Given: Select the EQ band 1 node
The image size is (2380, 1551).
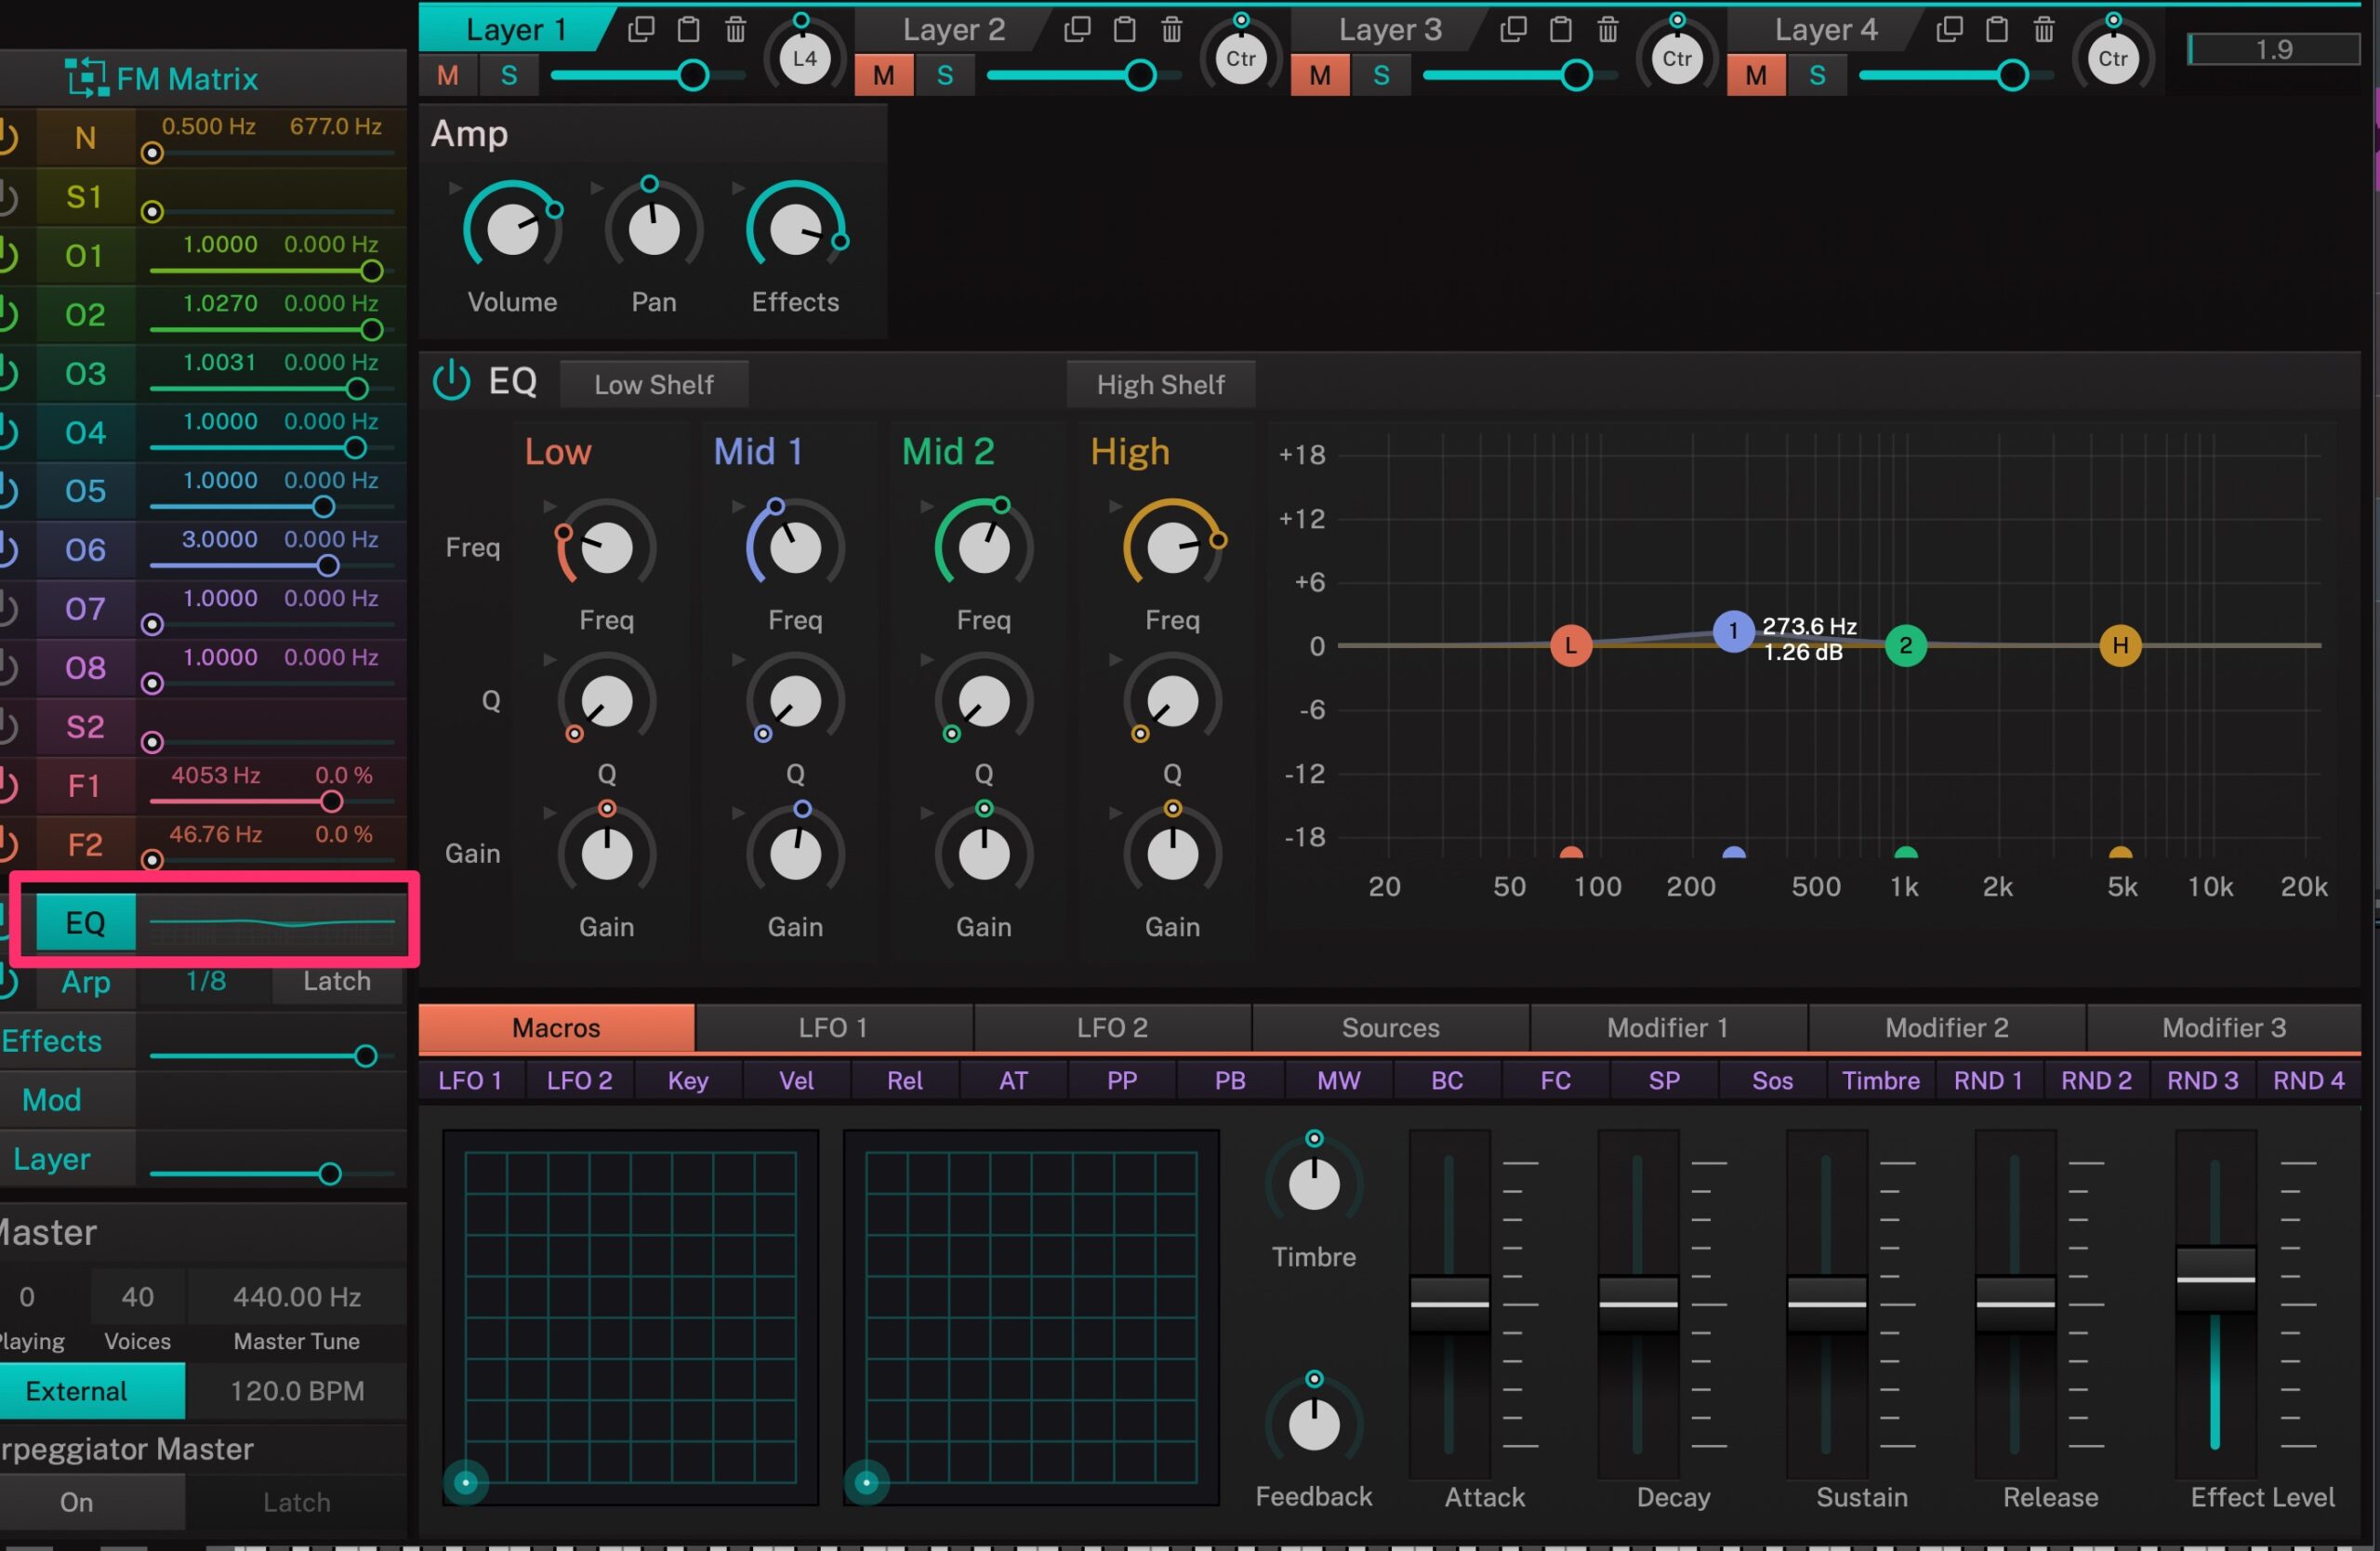Looking at the screenshot, I should tap(1732, 631).
